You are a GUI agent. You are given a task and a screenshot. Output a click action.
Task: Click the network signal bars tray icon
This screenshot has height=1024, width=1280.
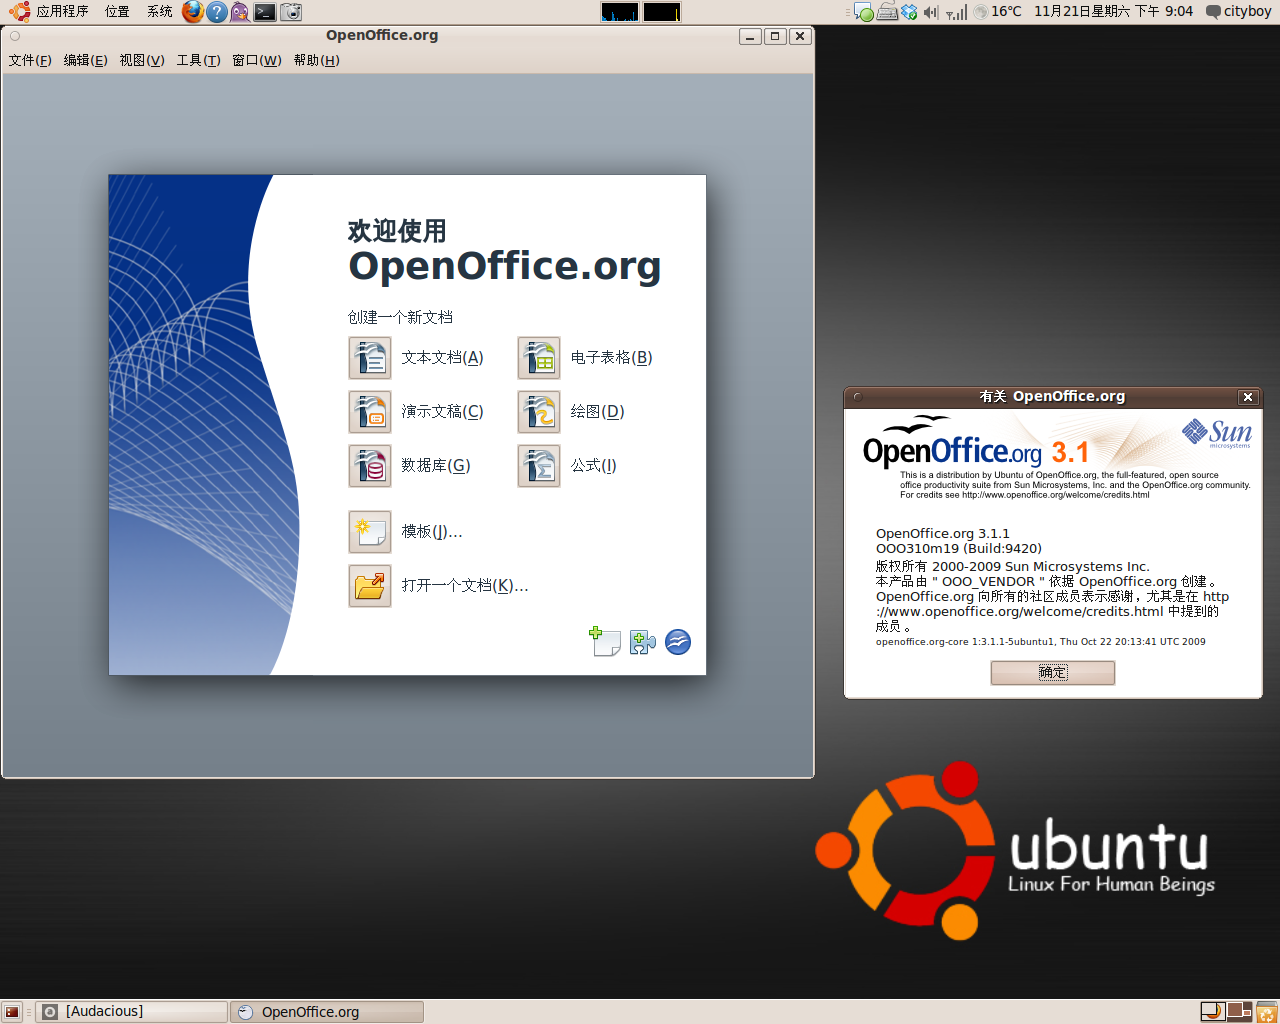coord(957,12)
